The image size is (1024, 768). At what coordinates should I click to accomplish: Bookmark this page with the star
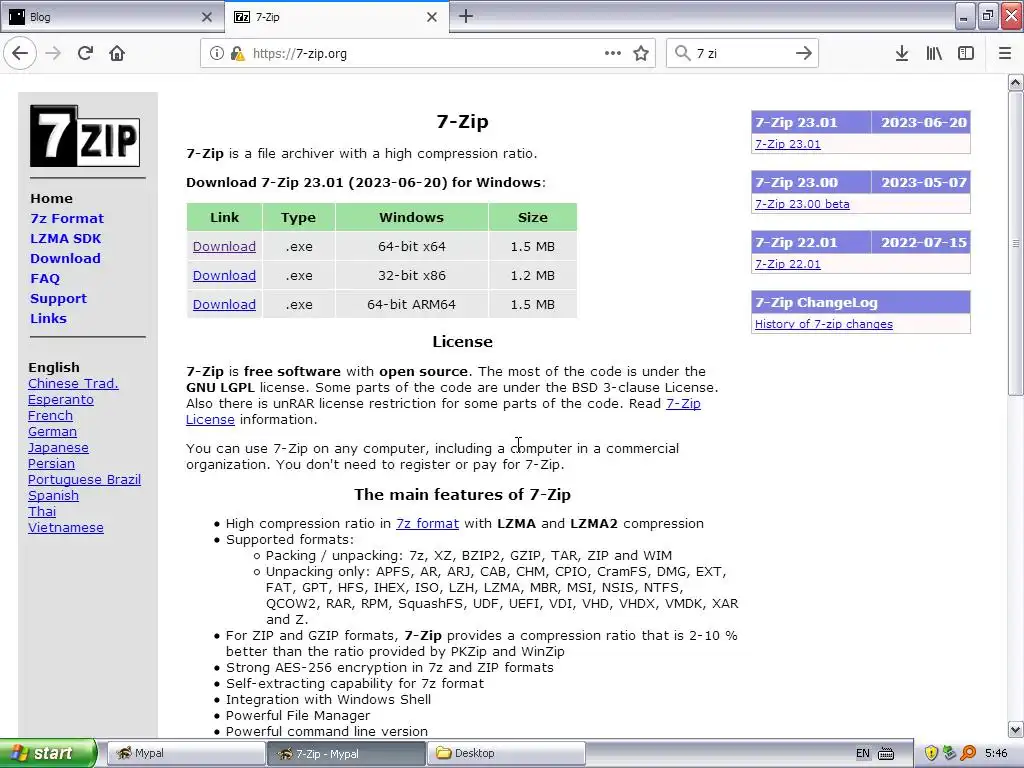(641, 54)
